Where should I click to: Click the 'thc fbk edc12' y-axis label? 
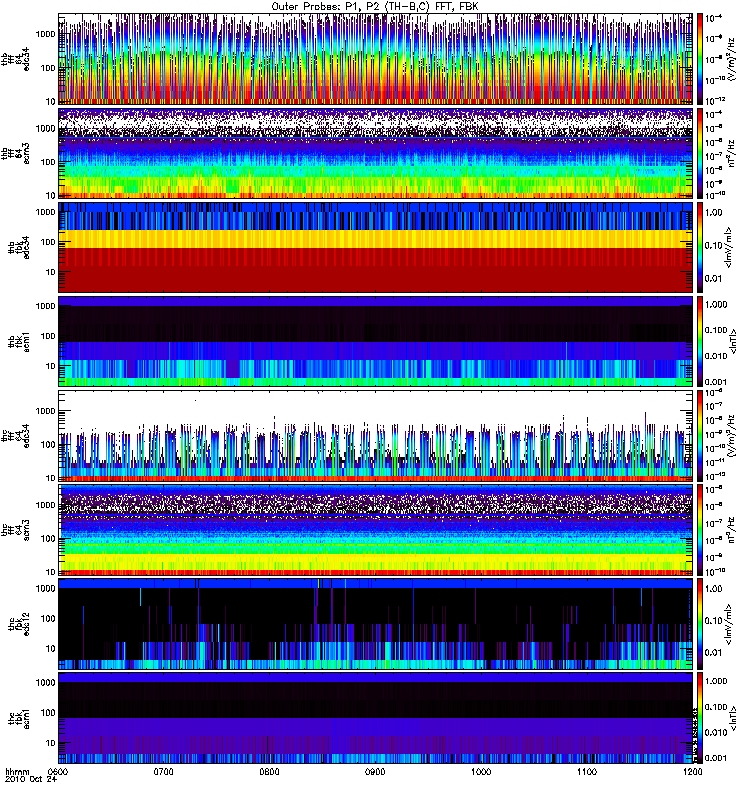coord(19,624)
